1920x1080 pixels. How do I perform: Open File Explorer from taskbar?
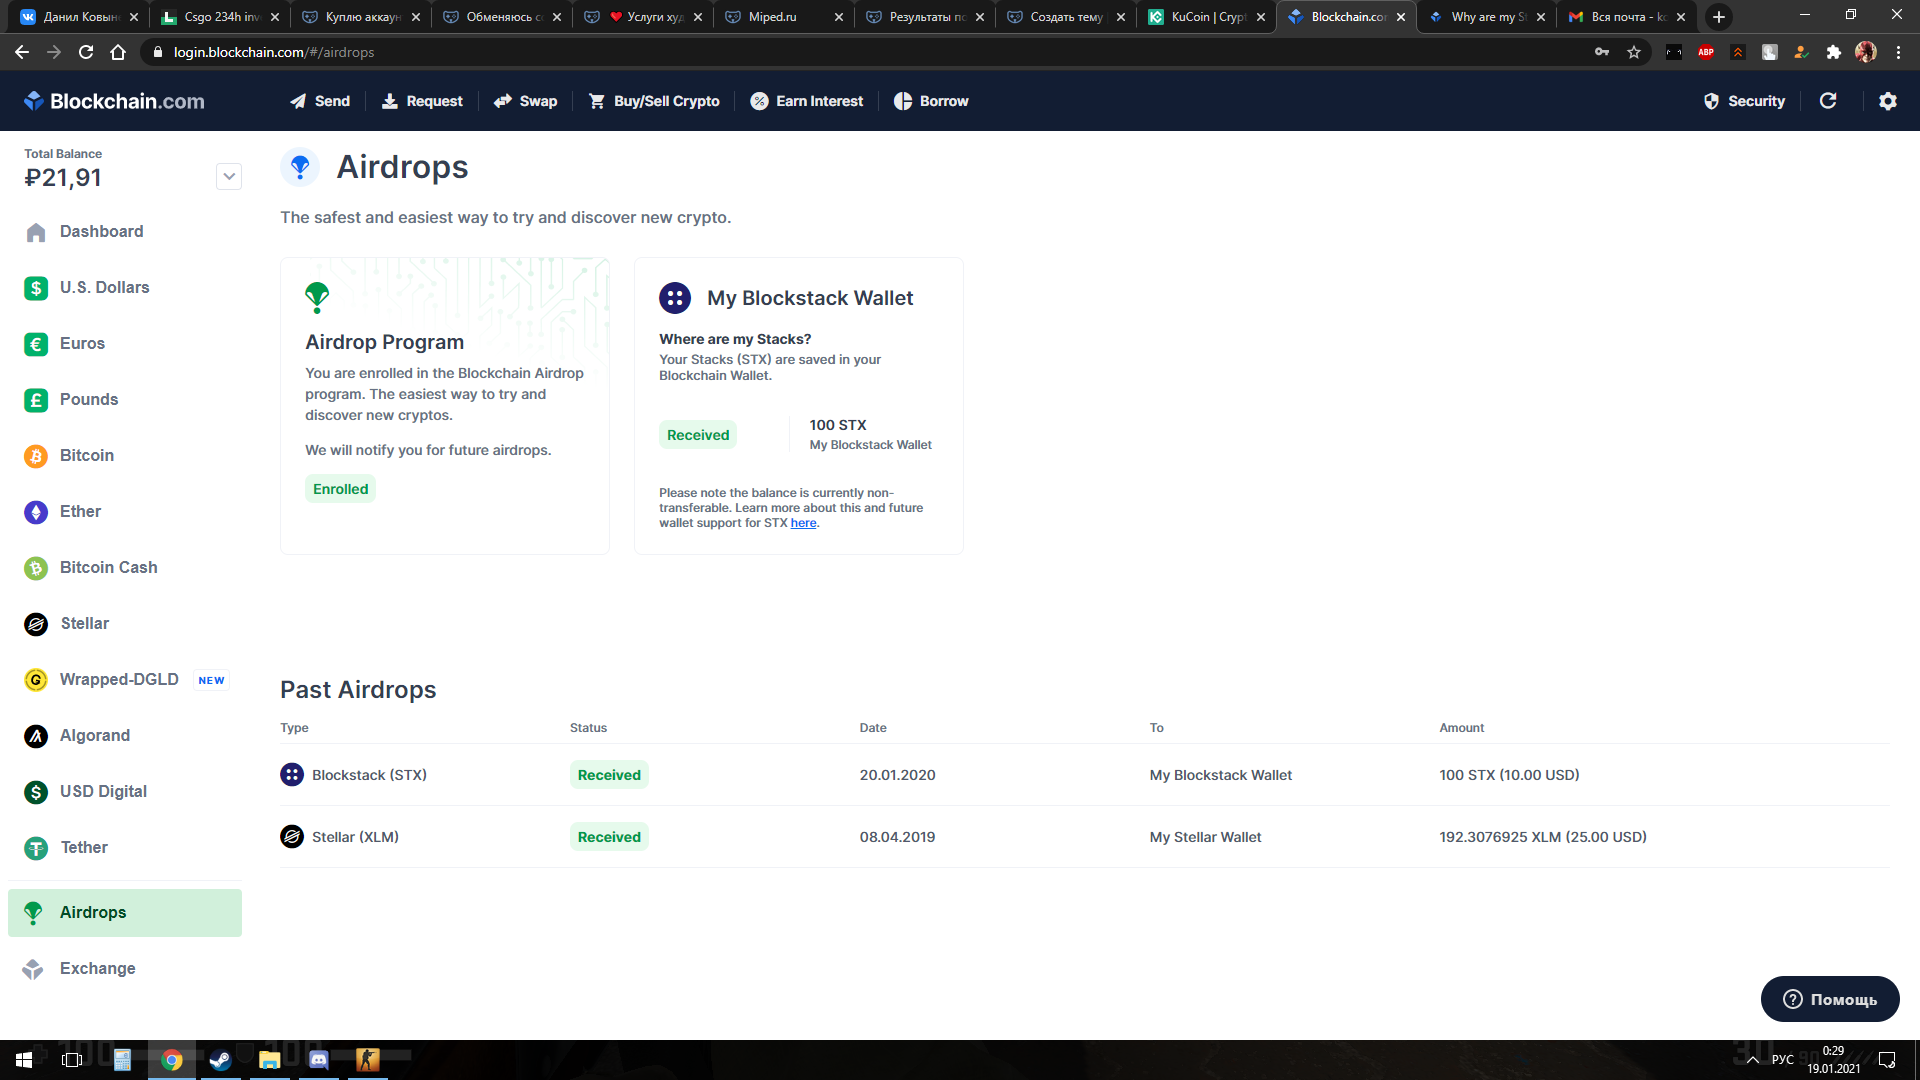[x=270, y=1060]
